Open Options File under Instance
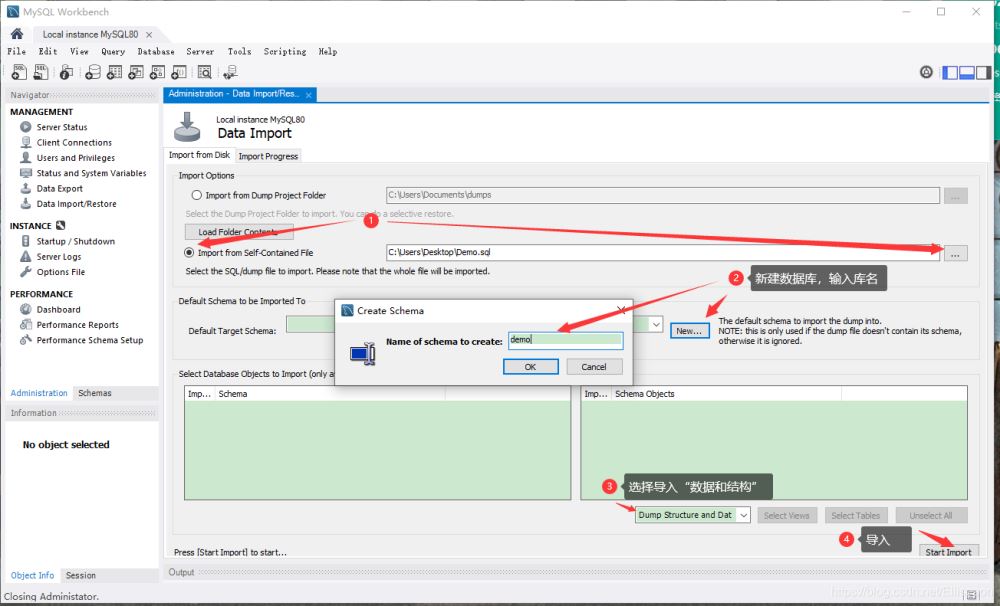Image resolution: width=1000 pixels, height=606 pixels. point(60,271)
